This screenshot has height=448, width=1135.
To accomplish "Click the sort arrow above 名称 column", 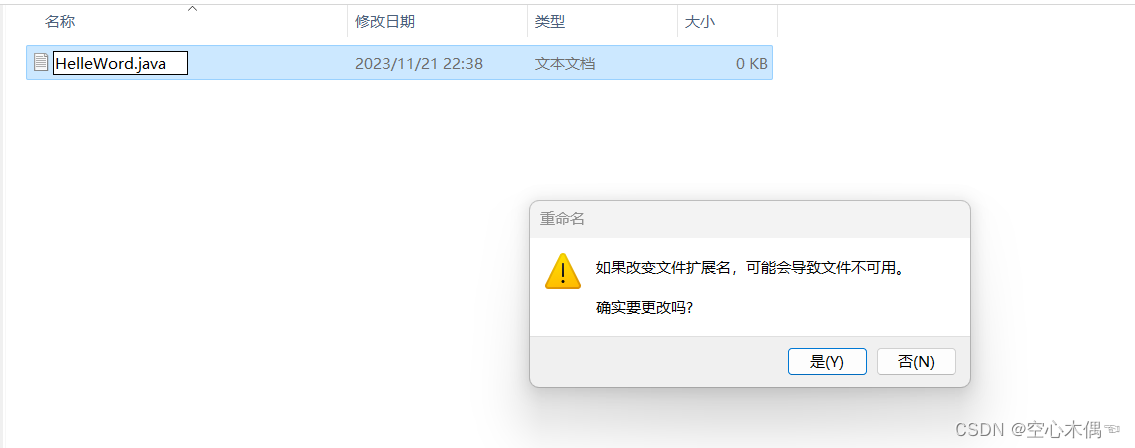I will point(192,9).
